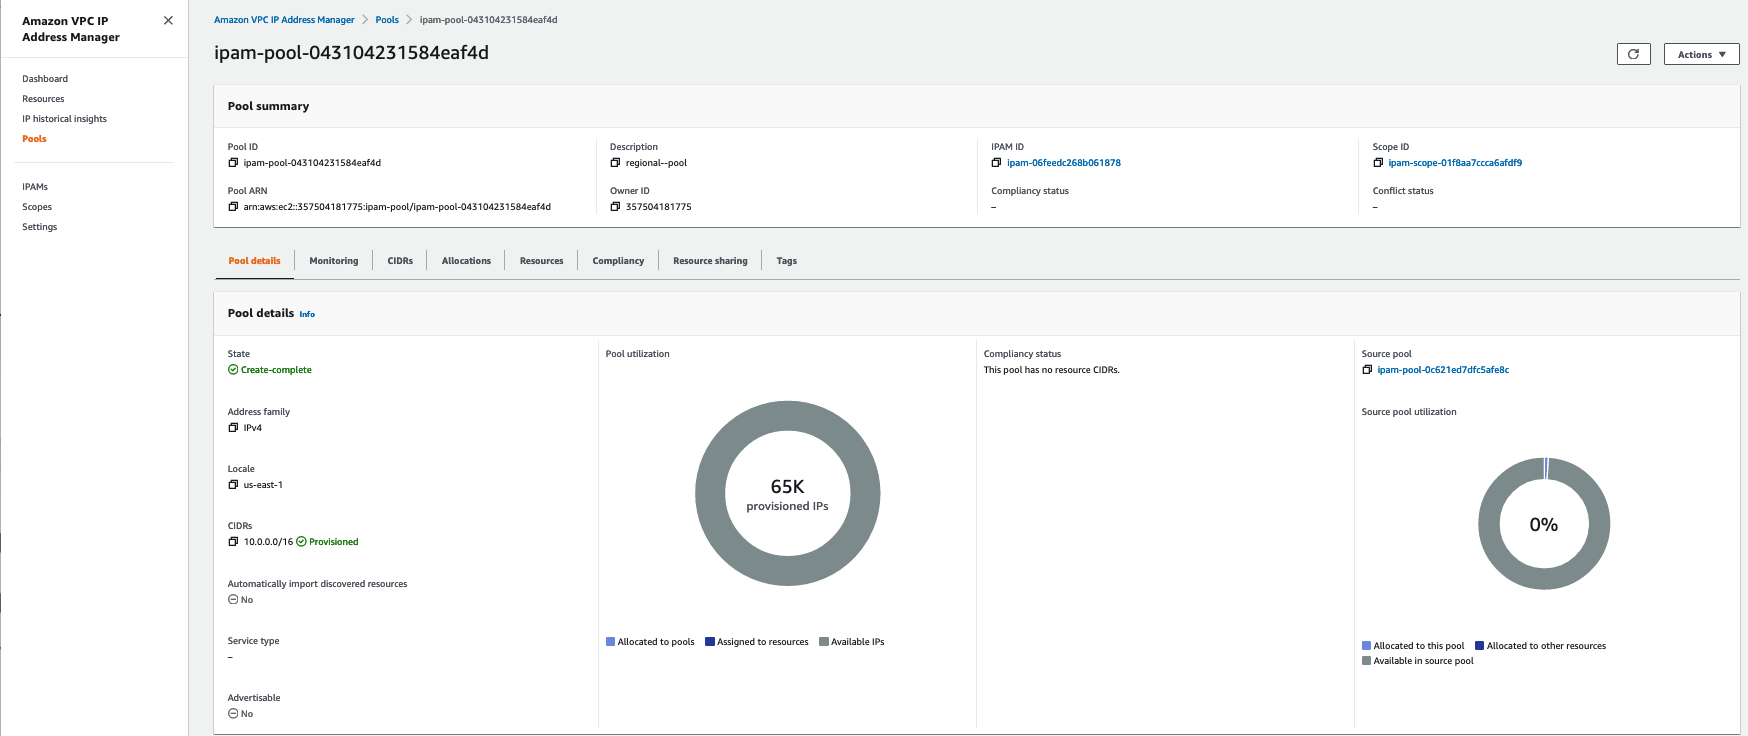Click the Allocated to this pool swatch
The width and height of the screenshot is (1748, 736).
pyautogui.click(x=1366, y=646)
